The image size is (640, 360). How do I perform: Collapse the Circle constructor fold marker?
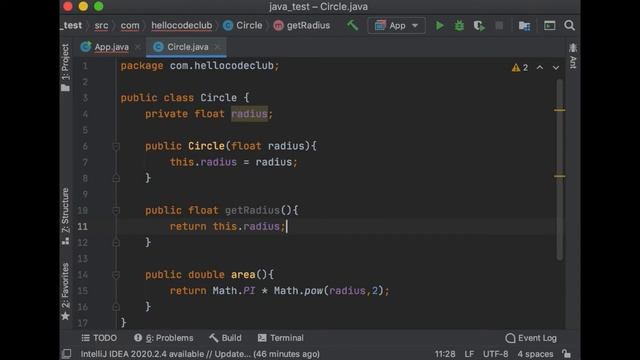click(116, 146)
